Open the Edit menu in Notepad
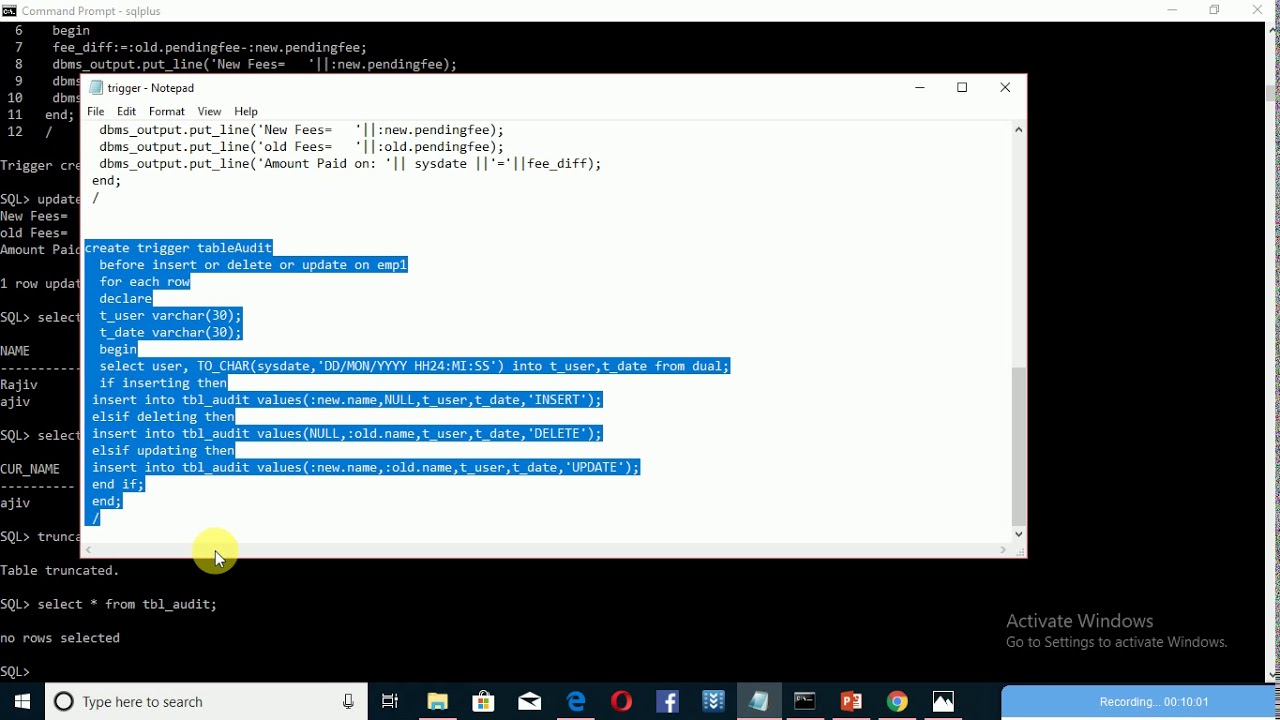Viewport: 1280px width, 720px height. coord(126,112)
